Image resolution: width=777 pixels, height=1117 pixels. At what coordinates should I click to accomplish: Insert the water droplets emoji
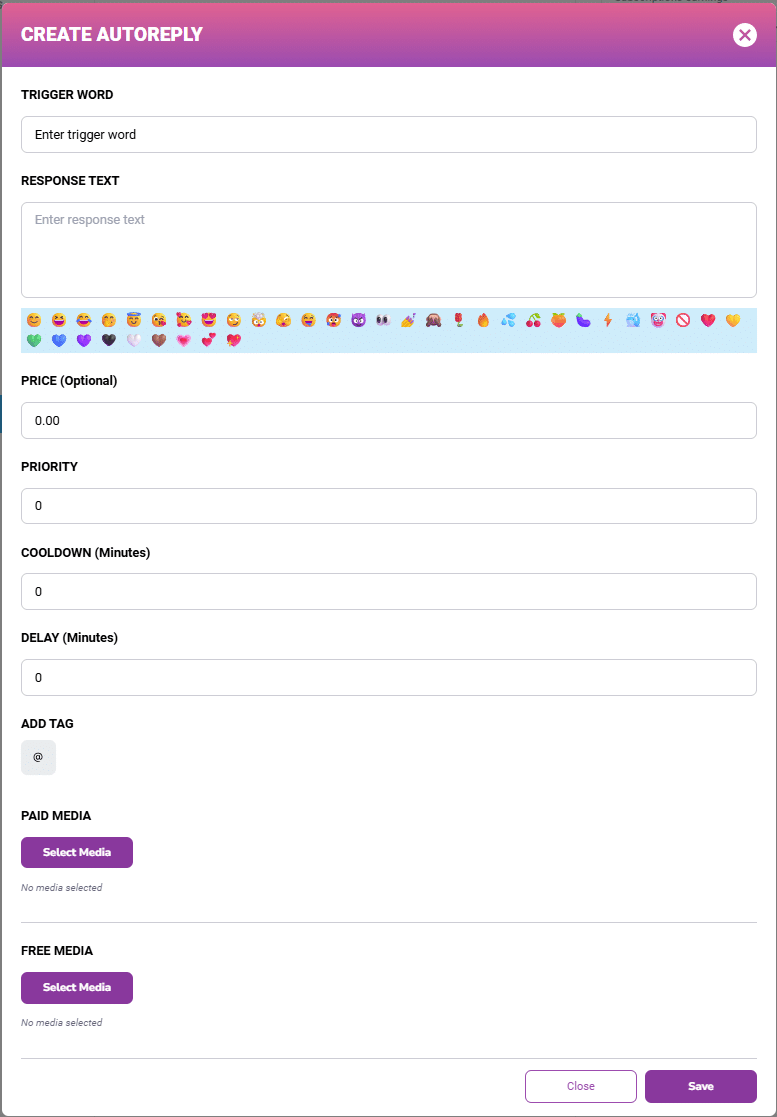[x=509, y=321]
